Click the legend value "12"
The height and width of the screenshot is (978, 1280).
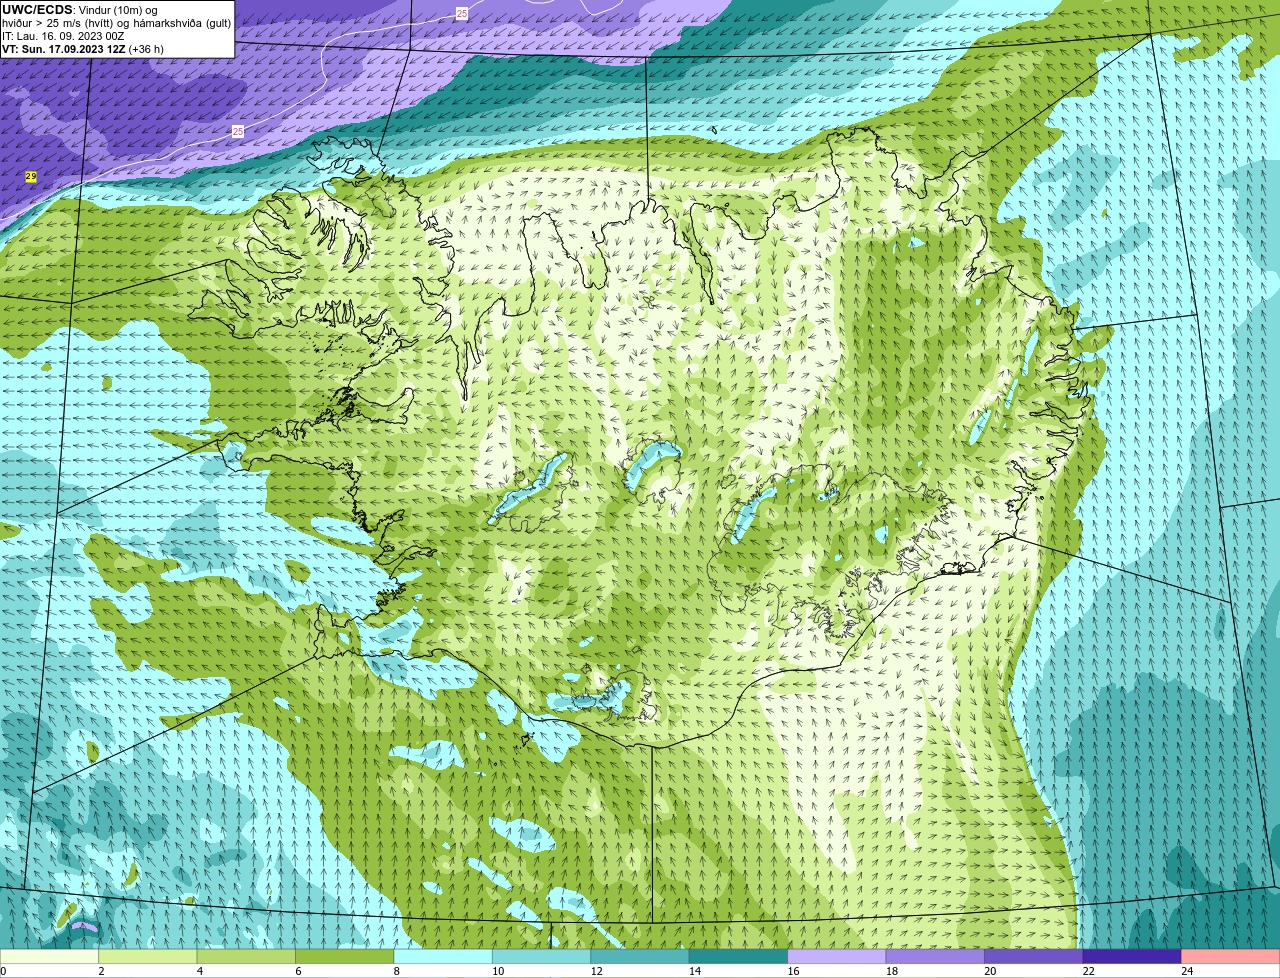[x=596, y=971]
